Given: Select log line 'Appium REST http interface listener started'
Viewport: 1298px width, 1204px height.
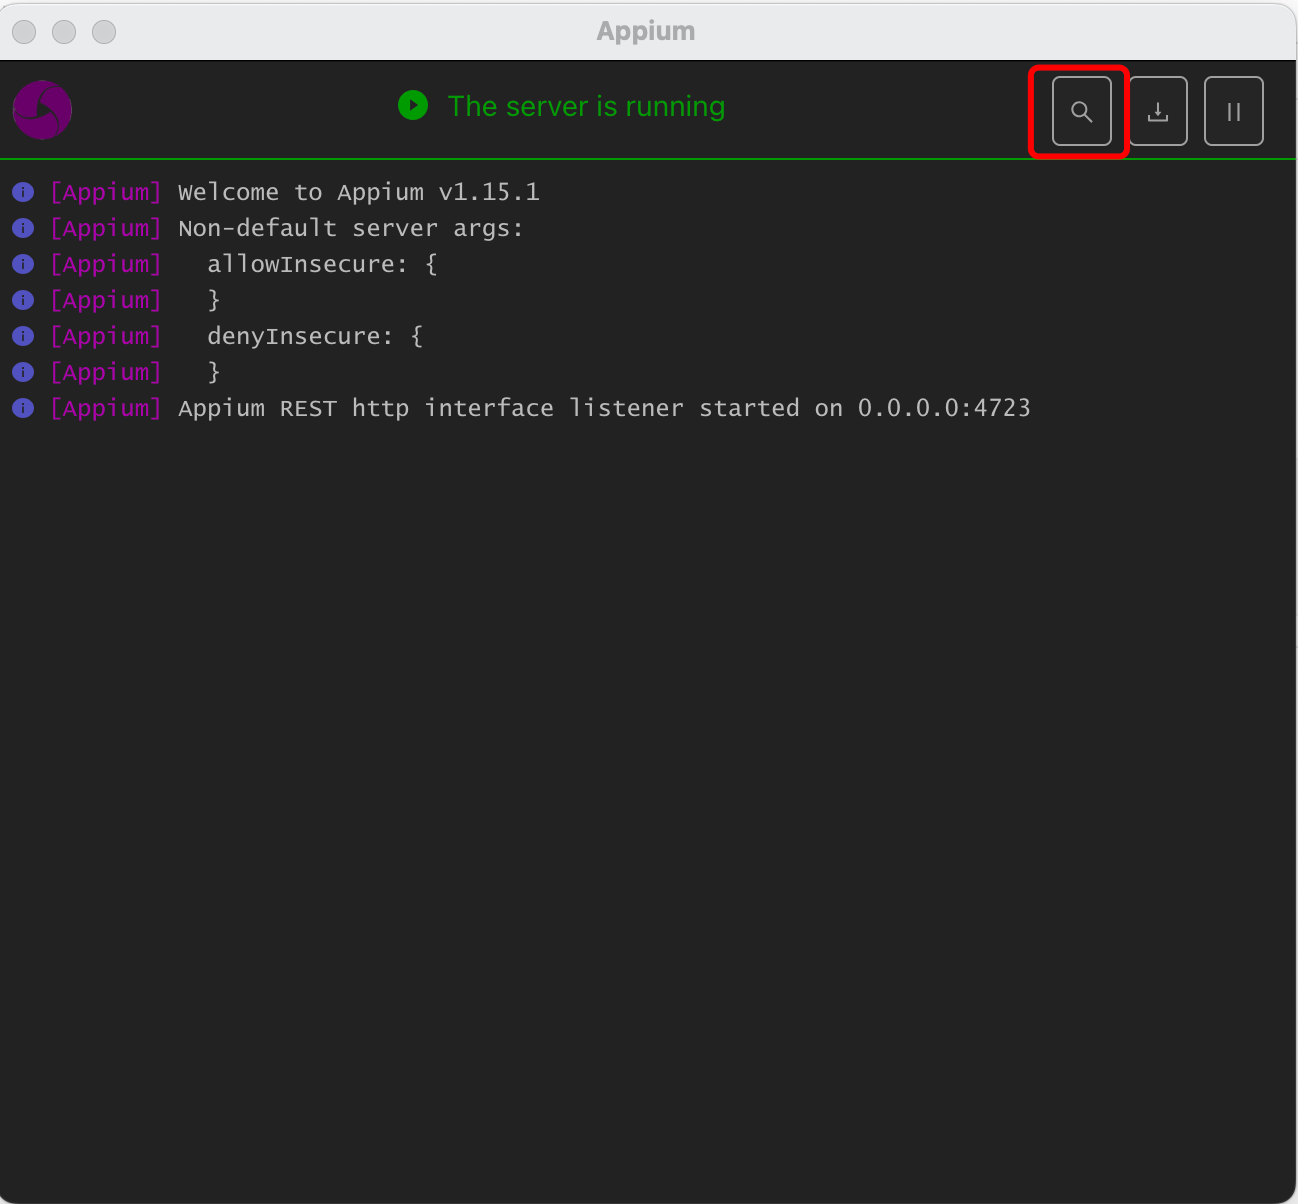Looking at the screenshot, I should (x=604, y=408).
